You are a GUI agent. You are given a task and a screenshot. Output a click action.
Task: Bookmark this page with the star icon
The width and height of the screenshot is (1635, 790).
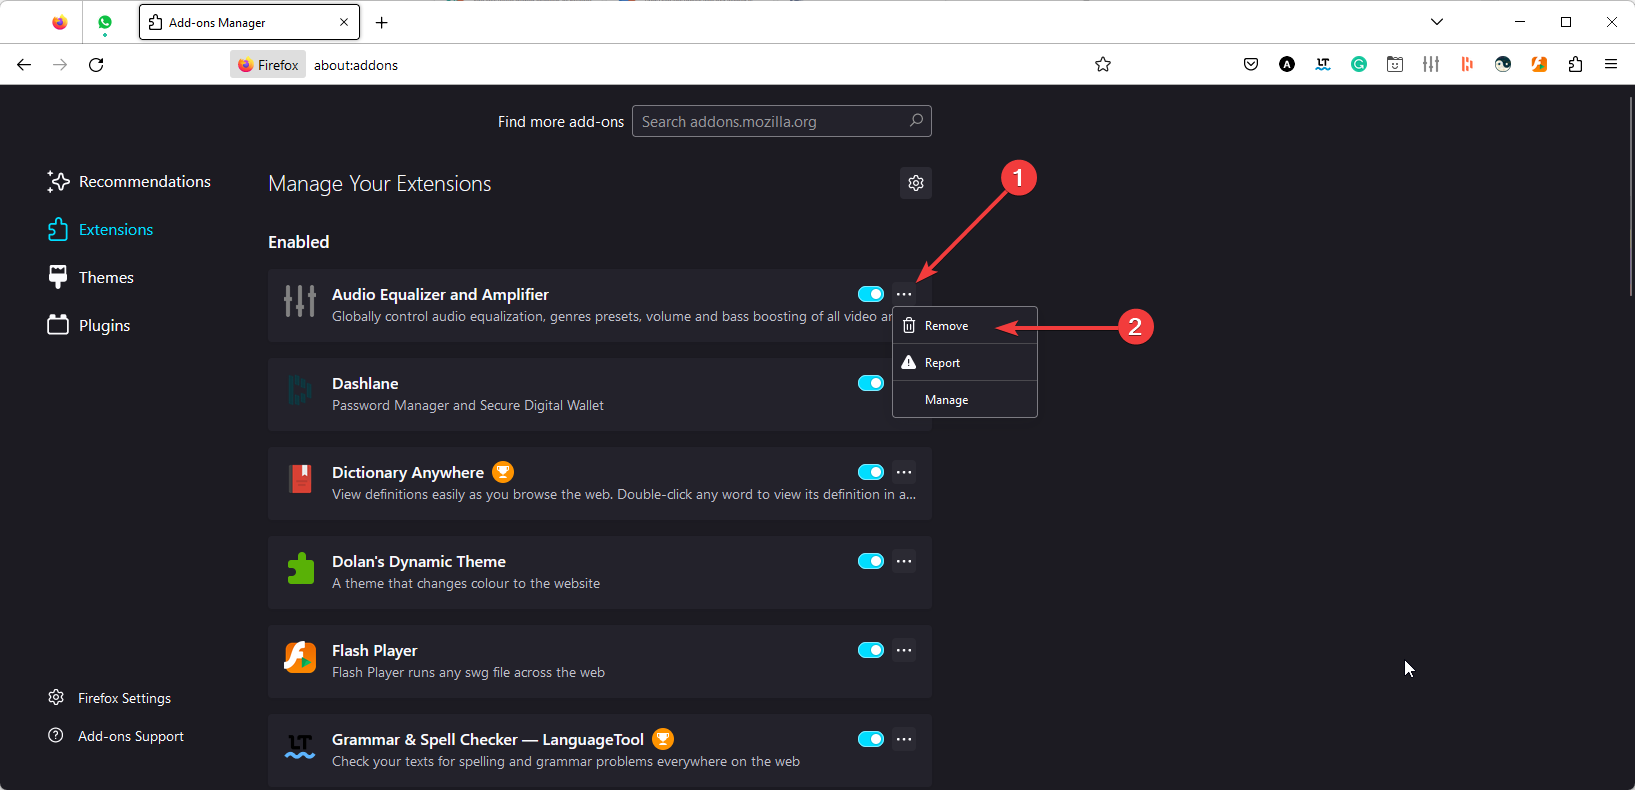pos(1103,64)
